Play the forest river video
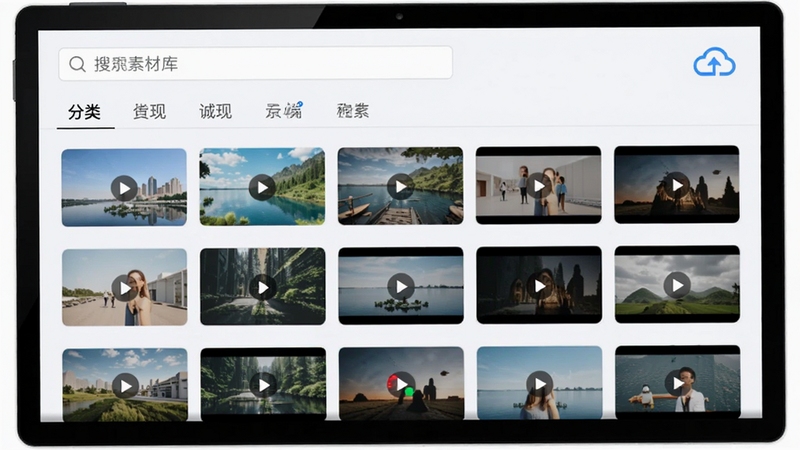800x450 pixels. pyautogui.click(x=263, y=384)
